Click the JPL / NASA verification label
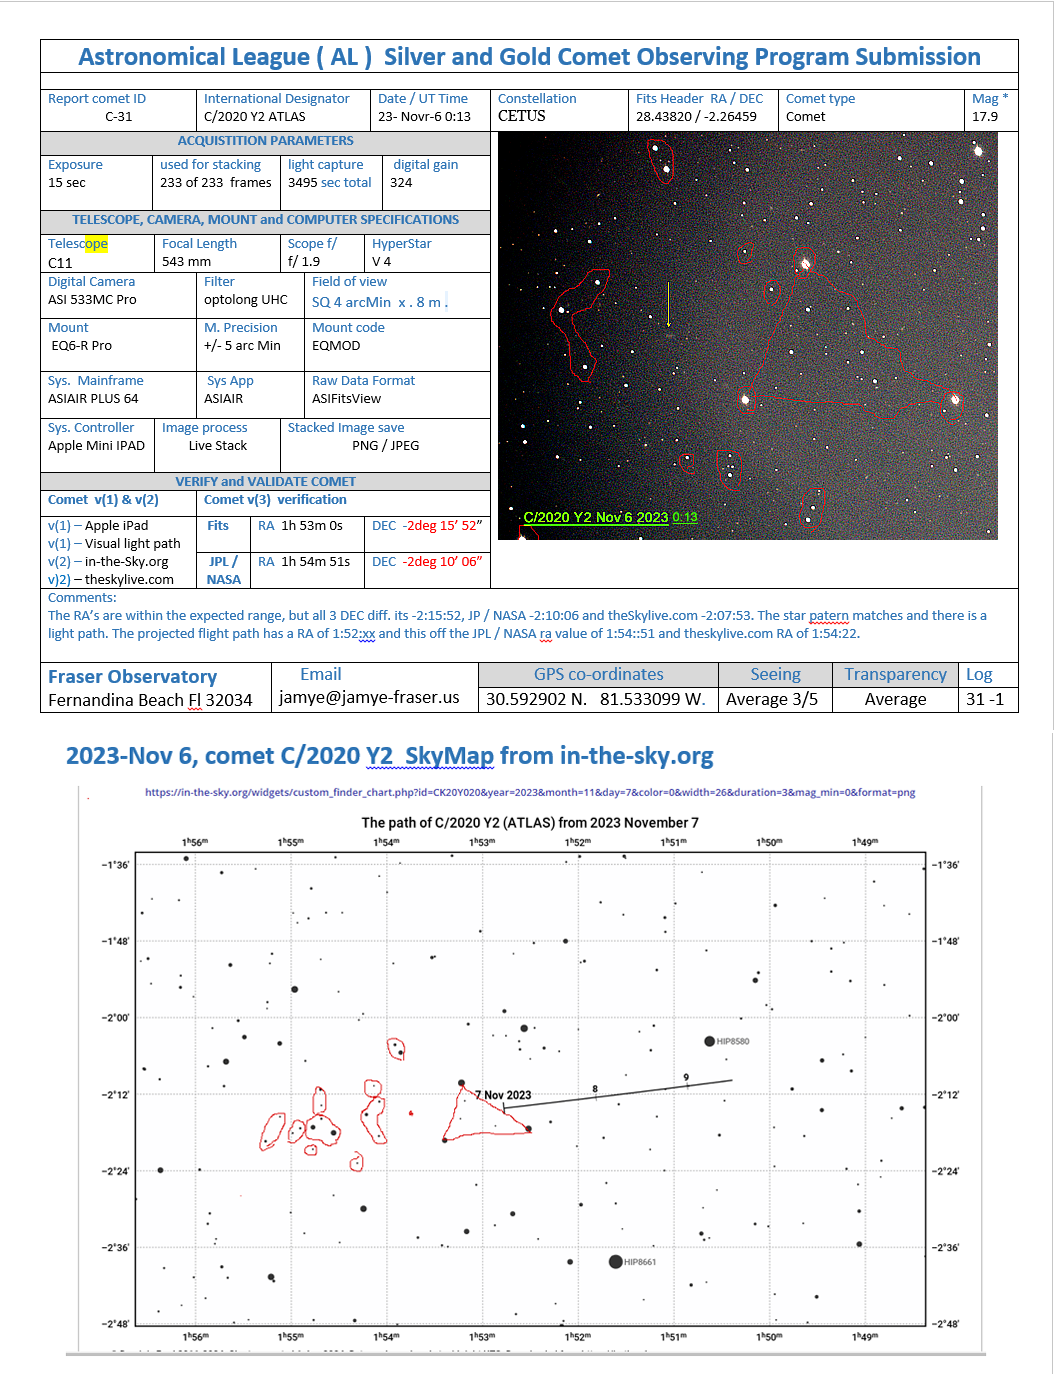This screenshot has height=1374, width=1054. (x=223, y=570)
